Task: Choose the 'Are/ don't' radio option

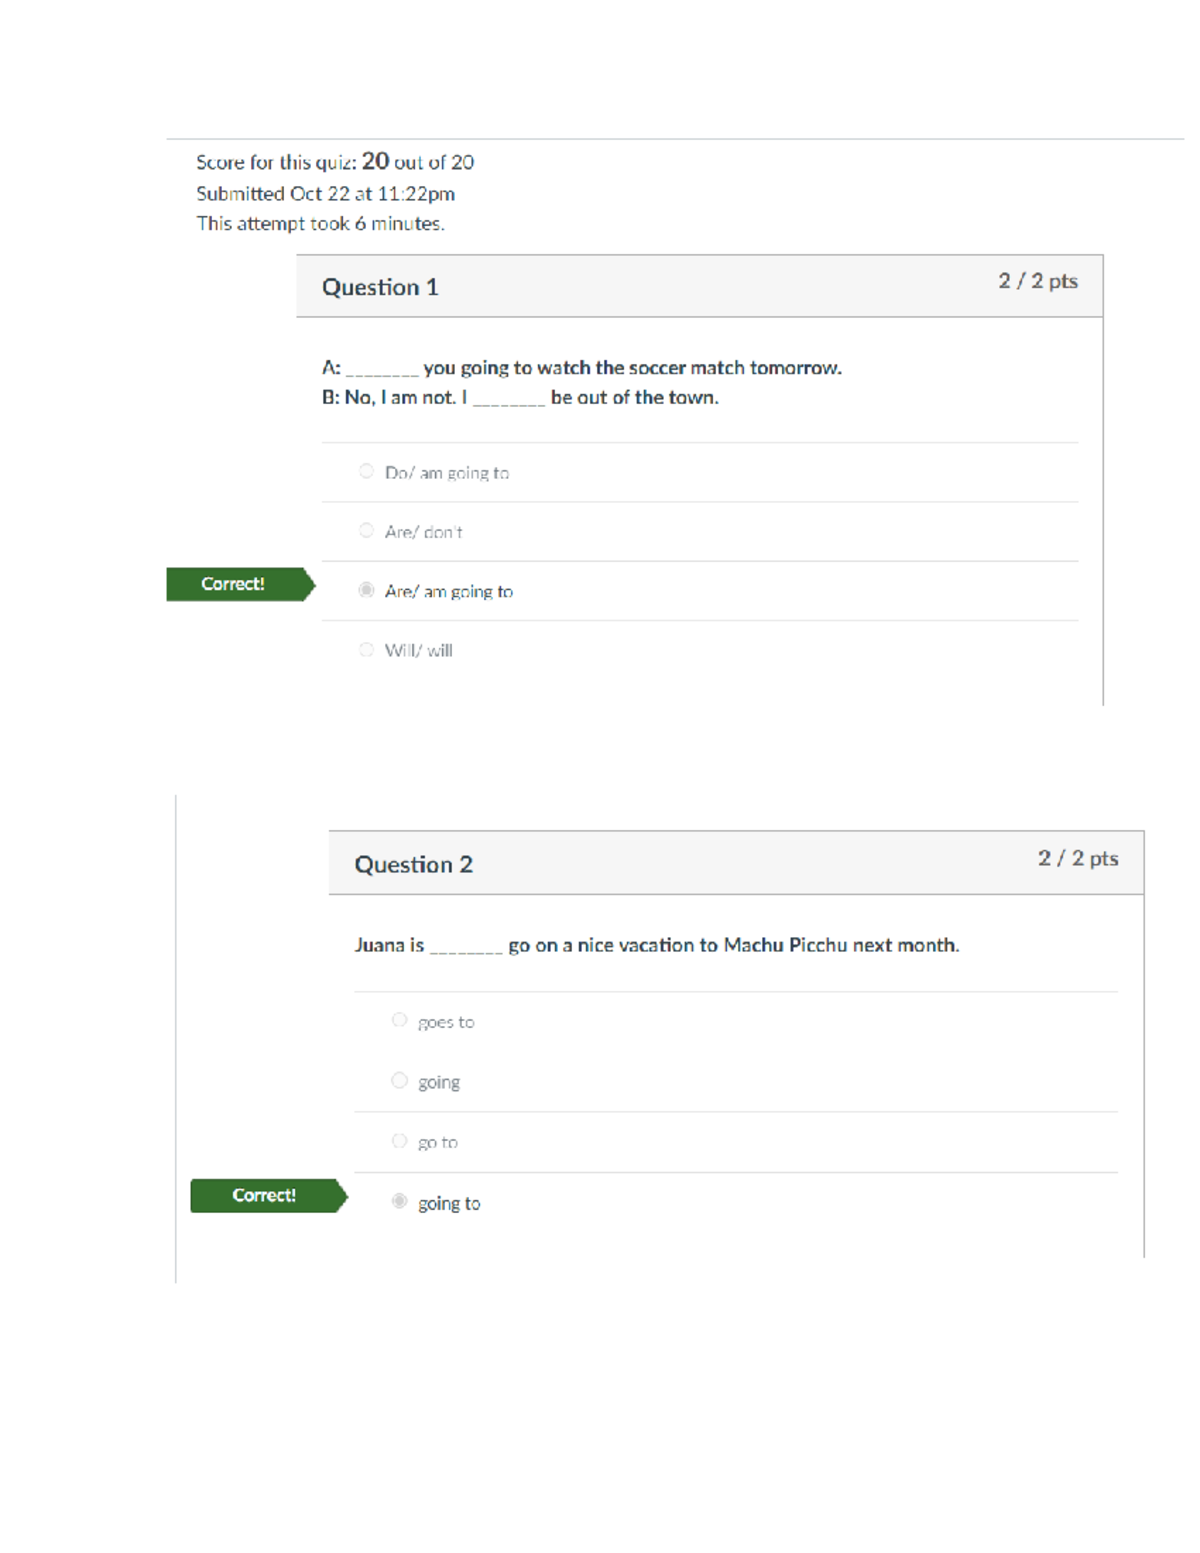Action: (366, 531)
